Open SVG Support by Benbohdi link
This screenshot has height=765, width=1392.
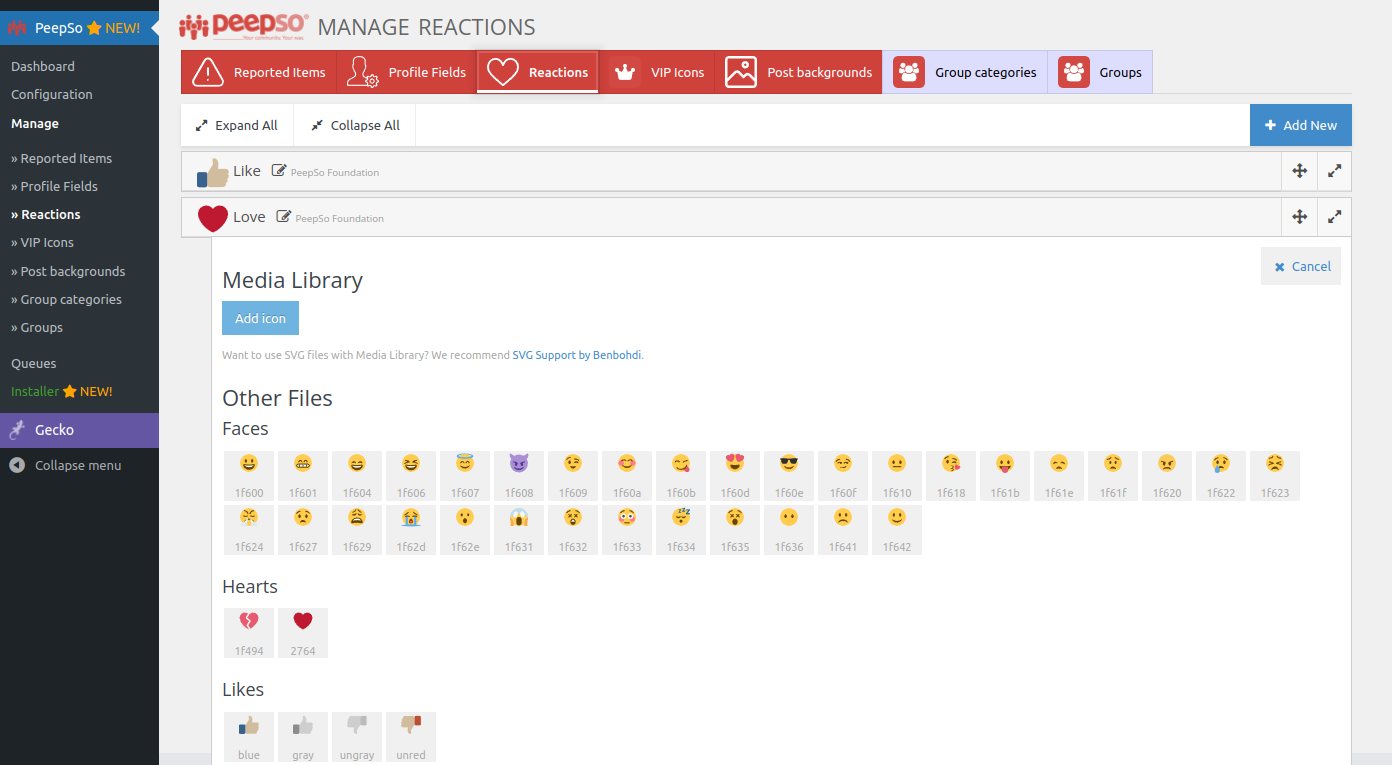click(x=577, y=355)
